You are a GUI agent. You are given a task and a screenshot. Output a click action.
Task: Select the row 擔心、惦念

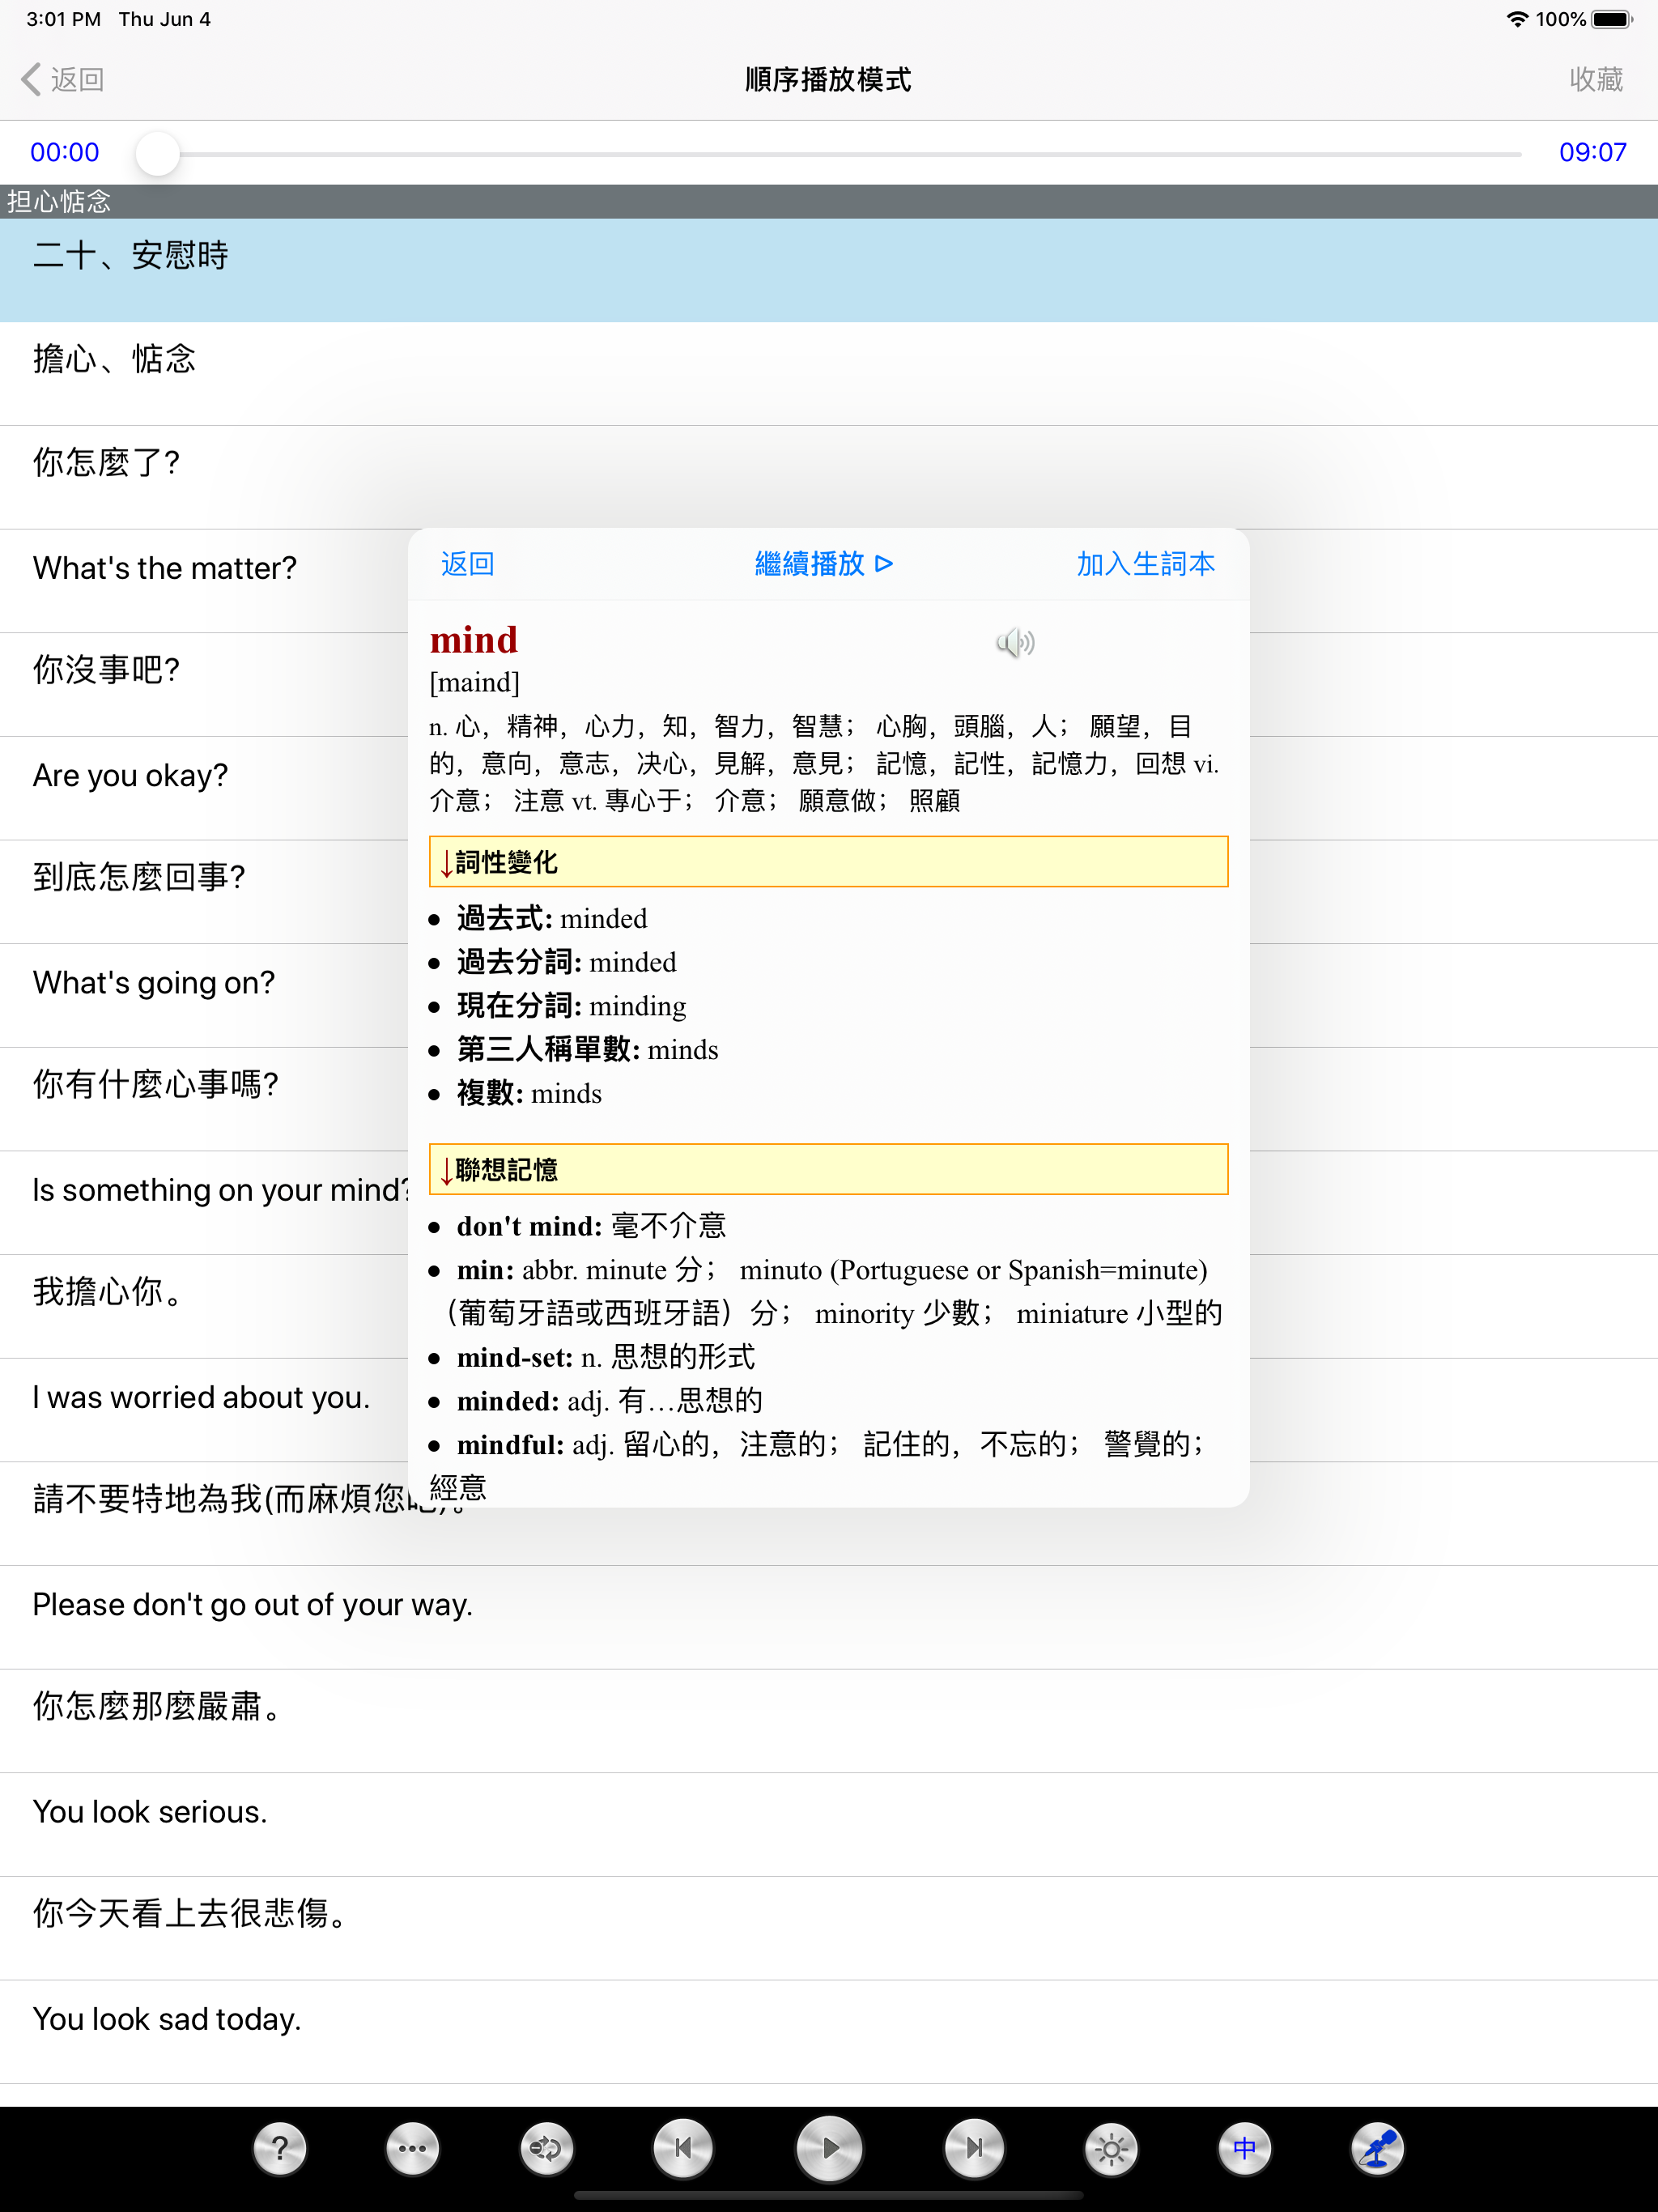coord(829,374)
